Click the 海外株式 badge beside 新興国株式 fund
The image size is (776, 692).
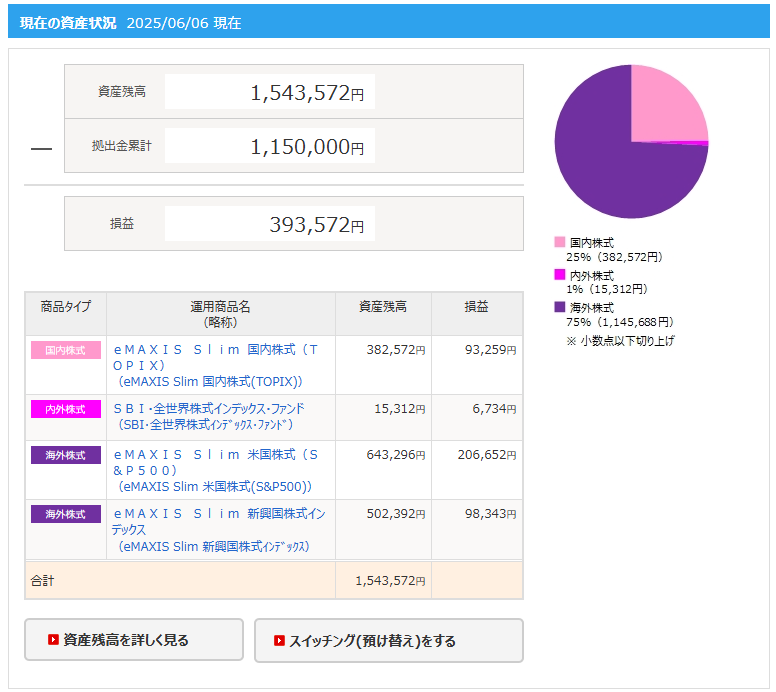coord(66,514)
